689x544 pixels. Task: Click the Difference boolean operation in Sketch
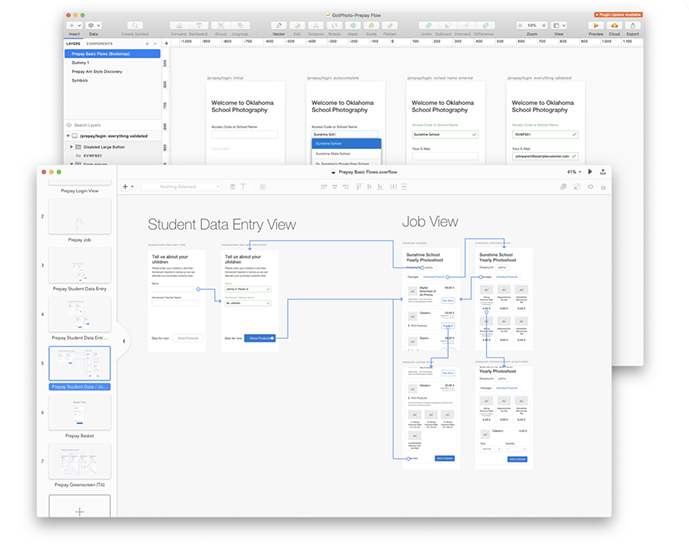point(485,25)
